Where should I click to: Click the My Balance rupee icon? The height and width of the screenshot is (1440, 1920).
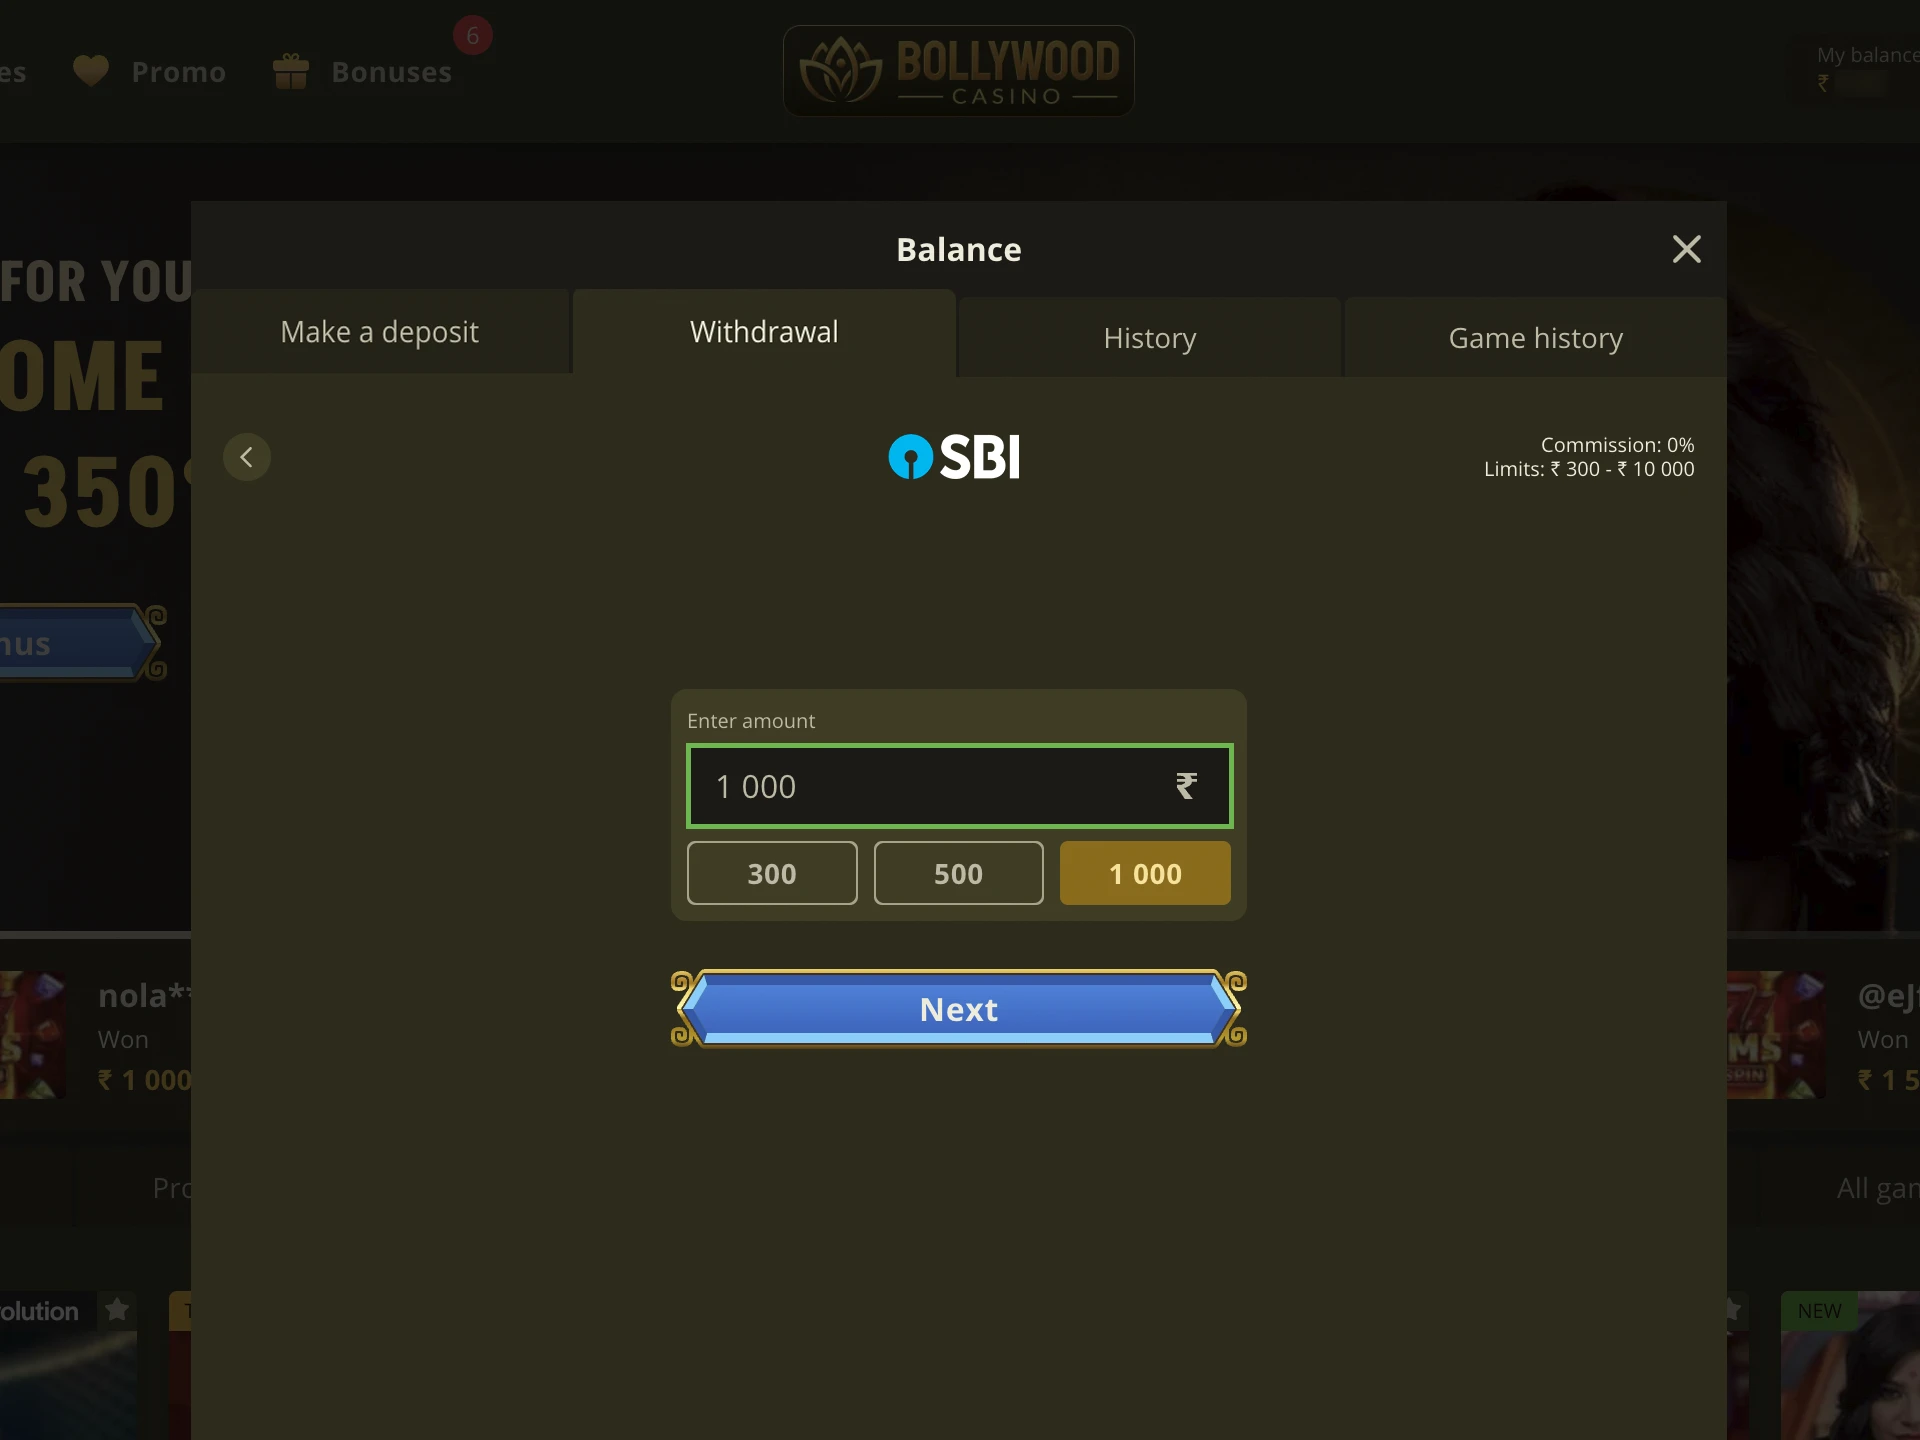point(1825,82)
